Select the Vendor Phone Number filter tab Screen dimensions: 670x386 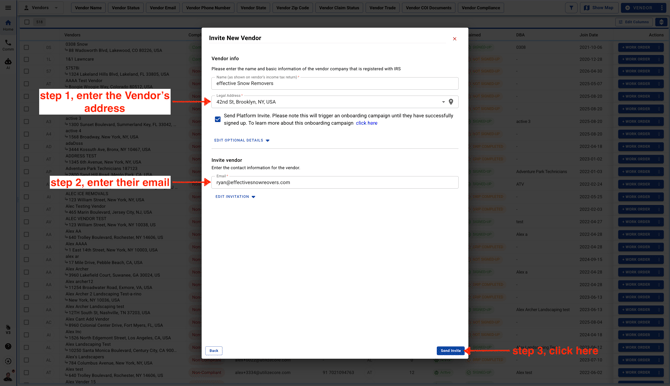click(x=208, y=8)
